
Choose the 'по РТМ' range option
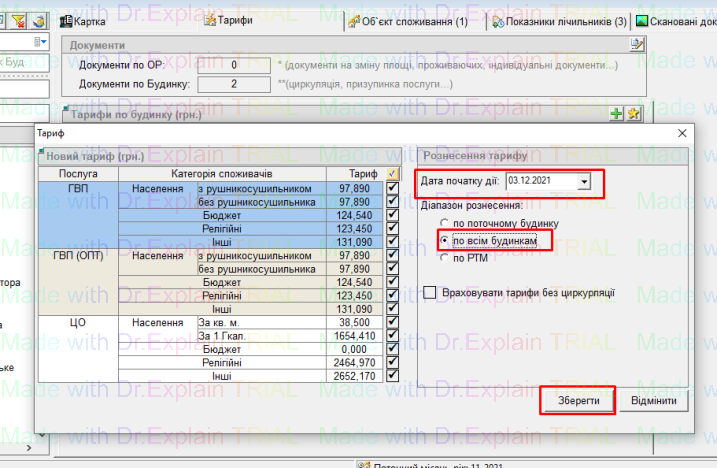(x=444, y=259)
